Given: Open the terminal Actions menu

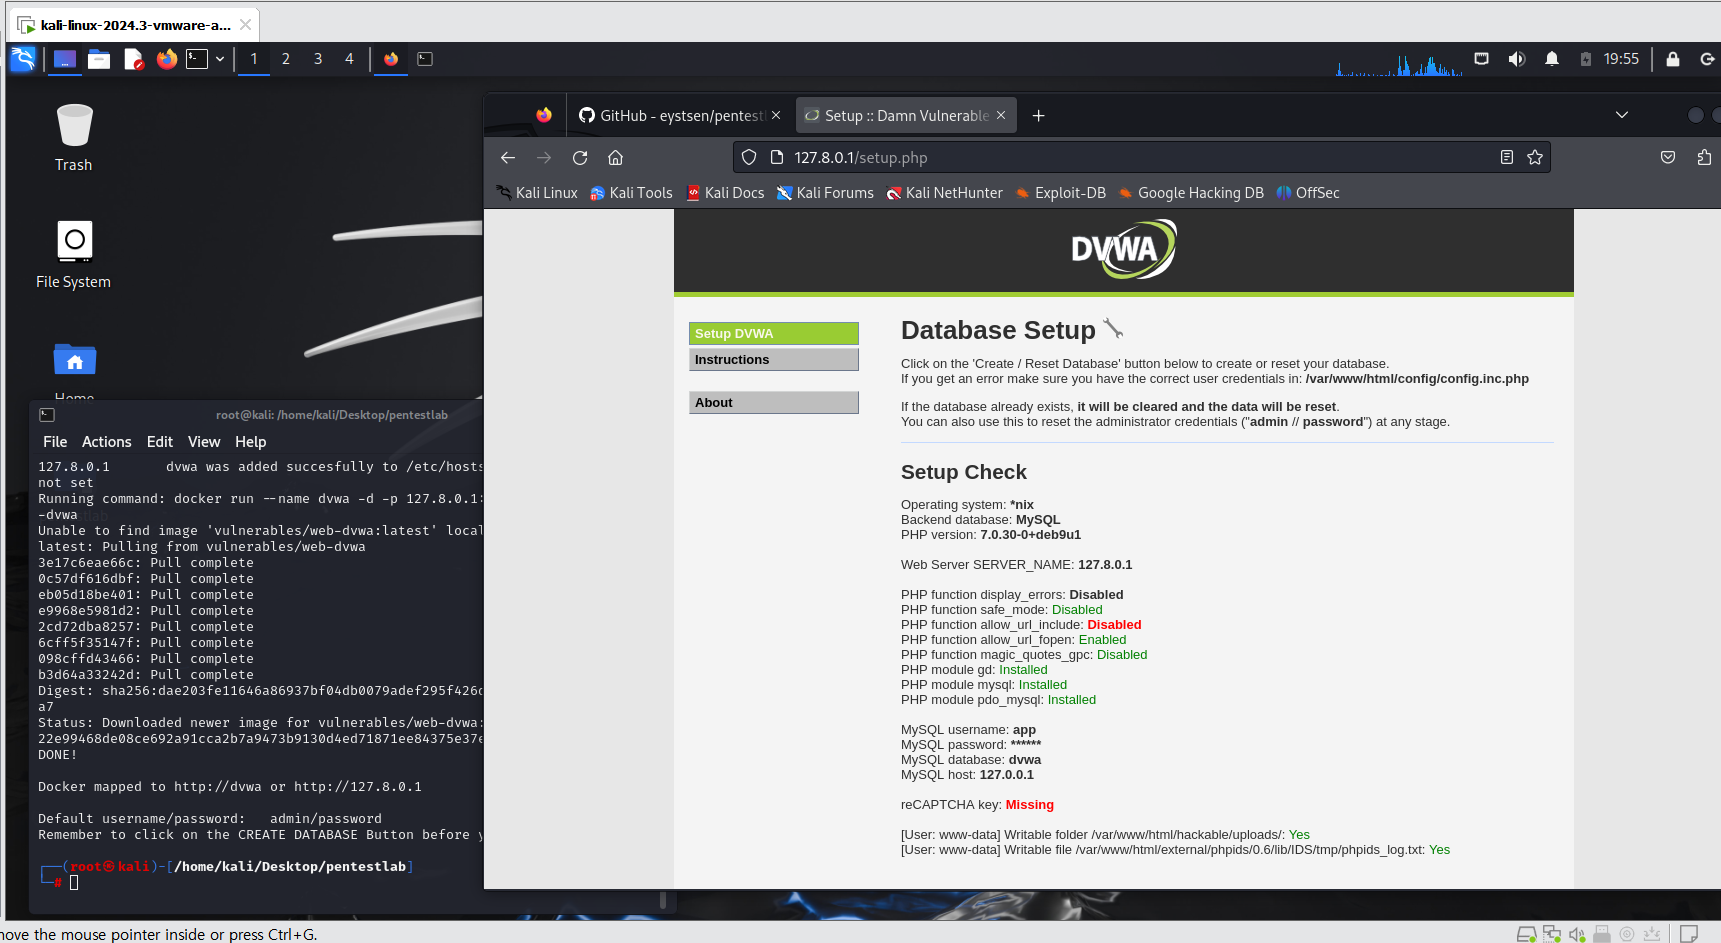Looking at the screenshot, I should pos(107,442).
